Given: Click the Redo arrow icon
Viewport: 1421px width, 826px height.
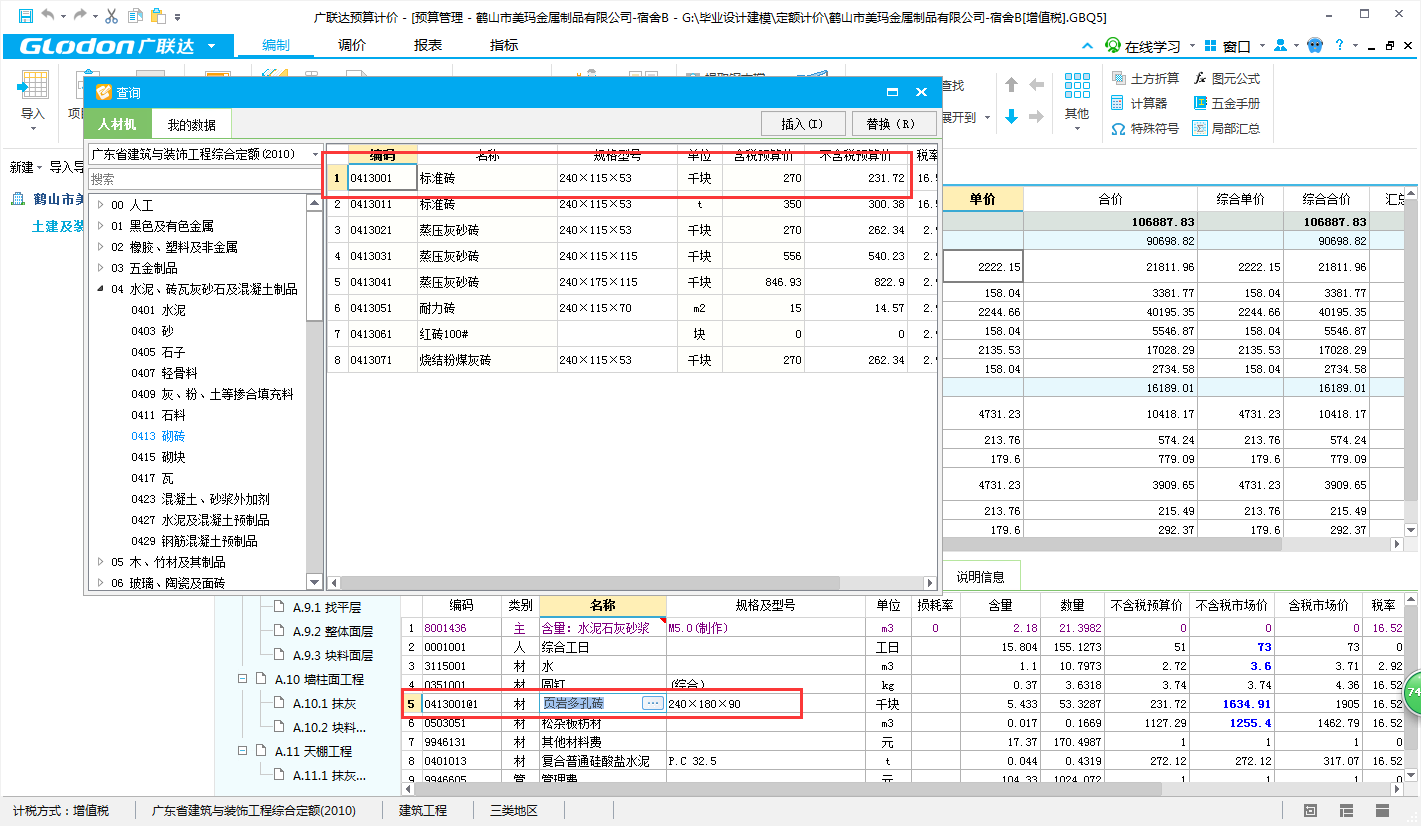Looking at the screenshot, I should coord(80,16).
